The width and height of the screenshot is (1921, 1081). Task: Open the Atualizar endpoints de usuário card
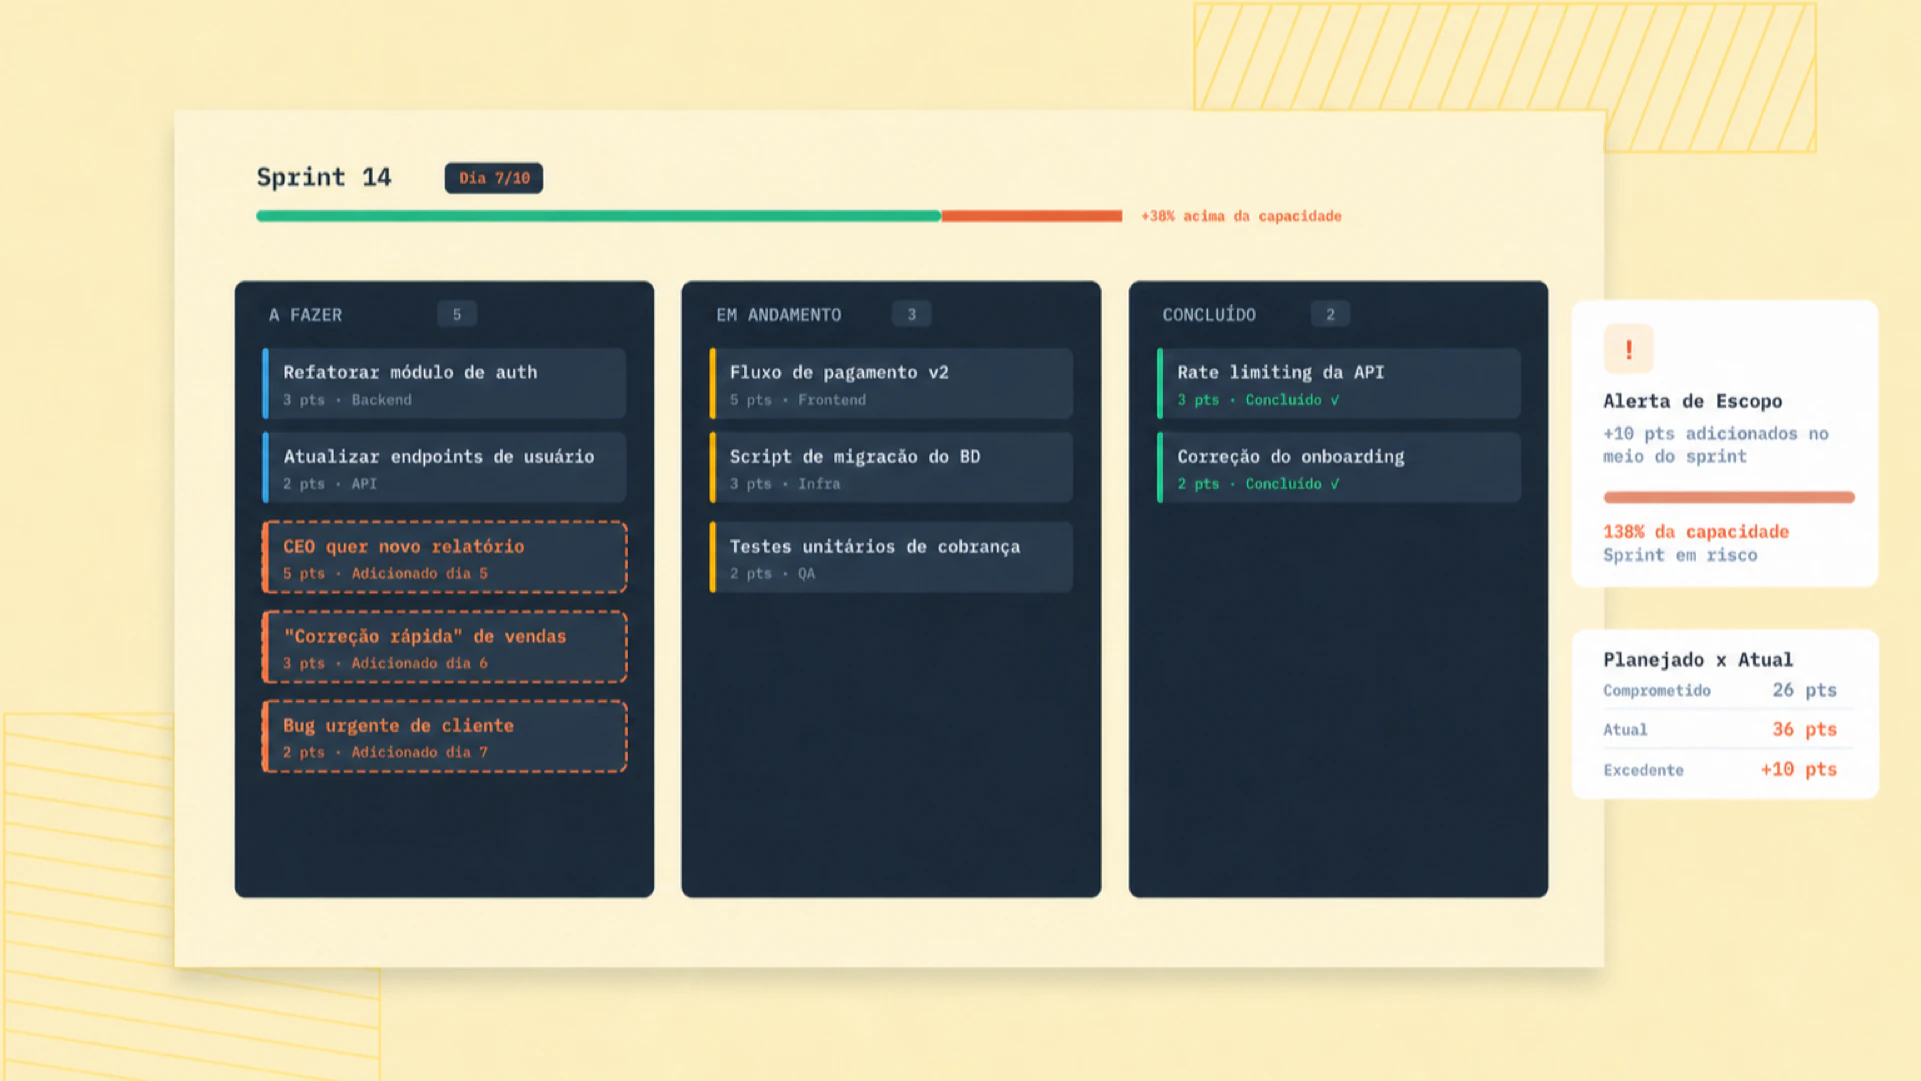click(x=444, y=467)
